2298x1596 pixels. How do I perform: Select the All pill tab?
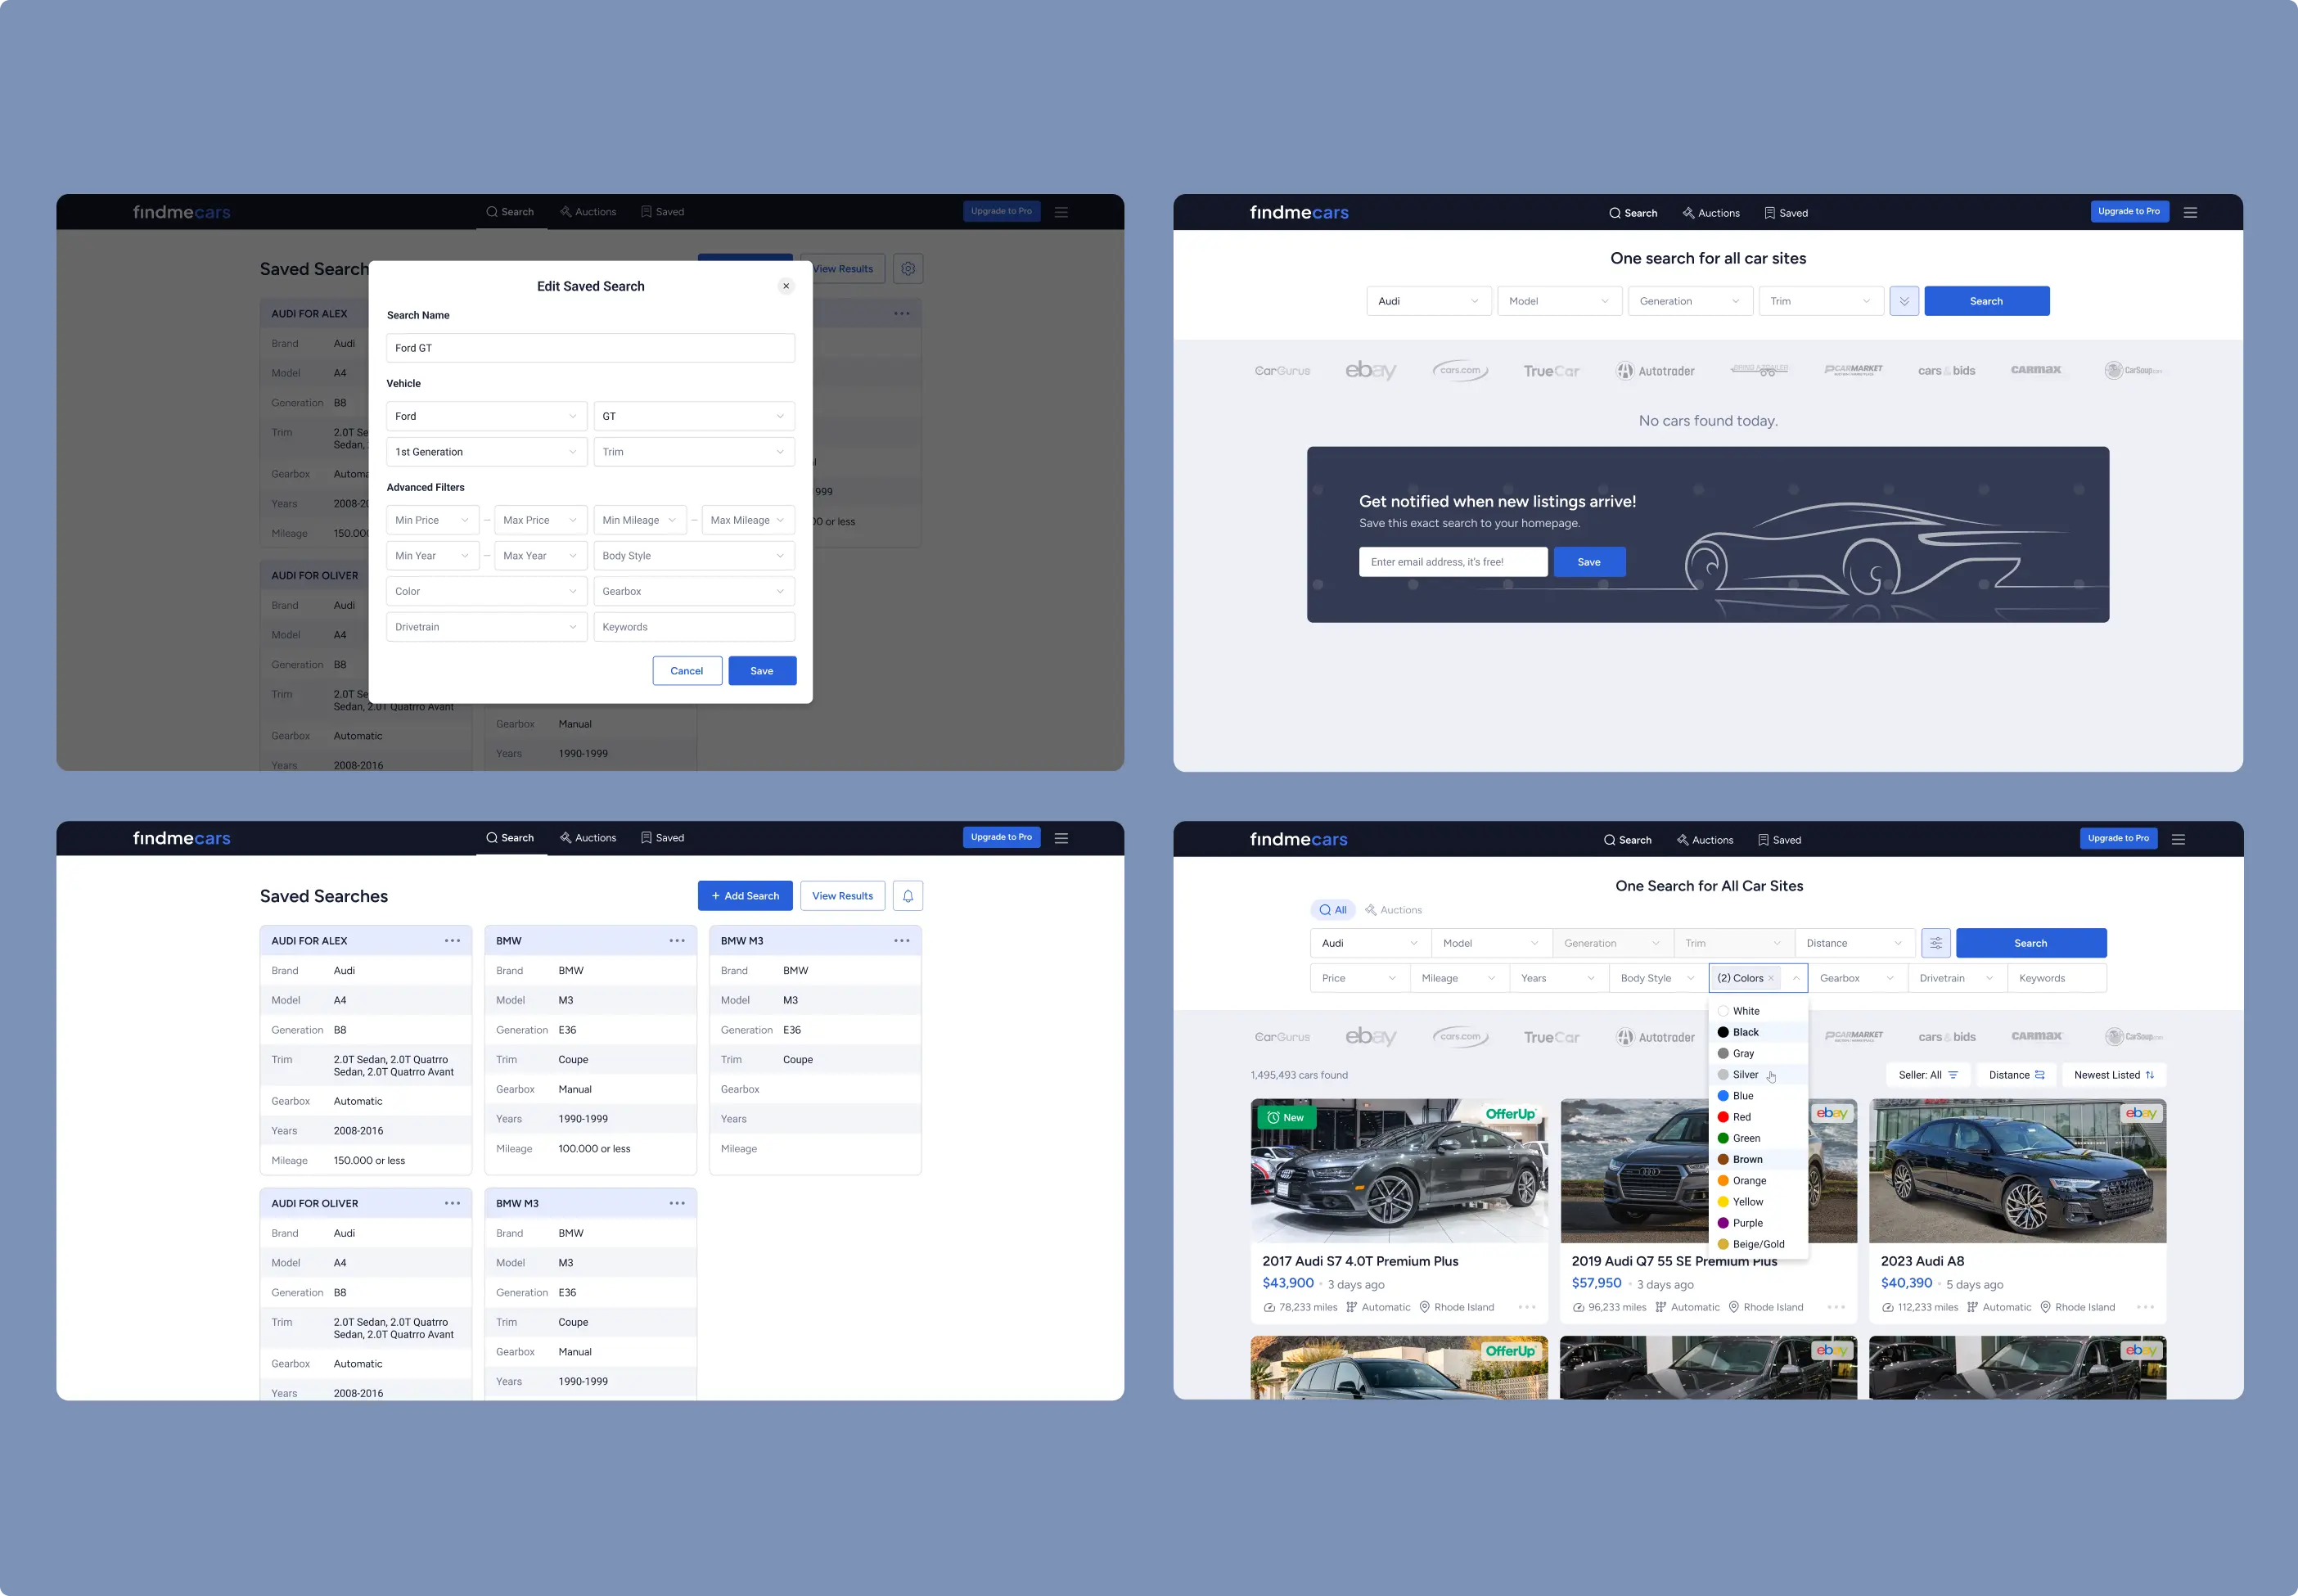pos(1332,910)
